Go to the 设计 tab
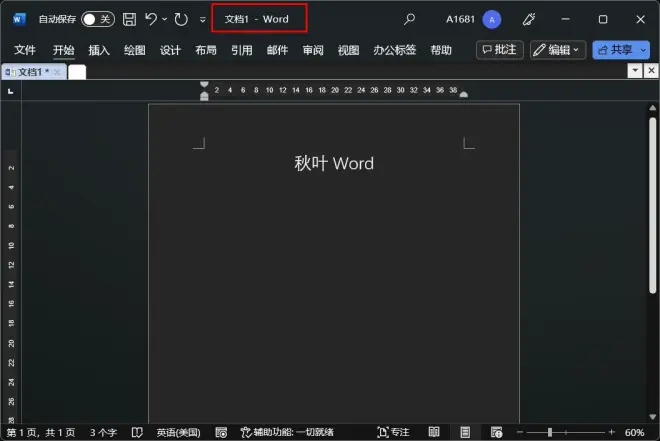 pos(170,50)
